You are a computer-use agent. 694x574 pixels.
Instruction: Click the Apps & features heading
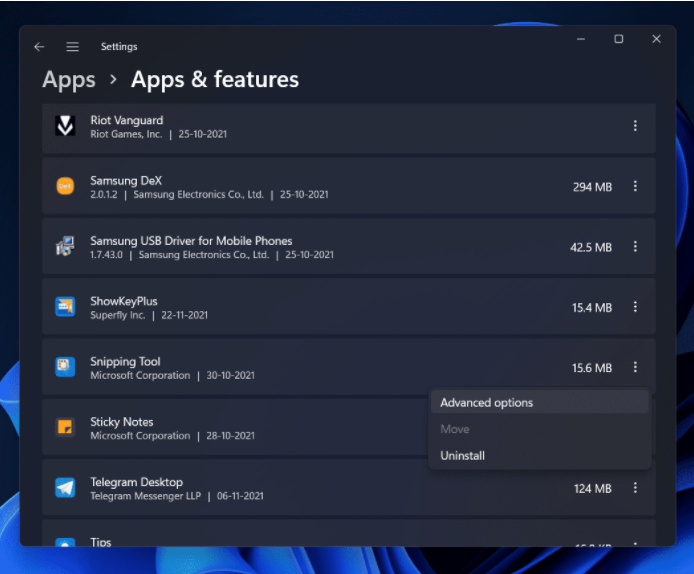(x=215, y=80)
